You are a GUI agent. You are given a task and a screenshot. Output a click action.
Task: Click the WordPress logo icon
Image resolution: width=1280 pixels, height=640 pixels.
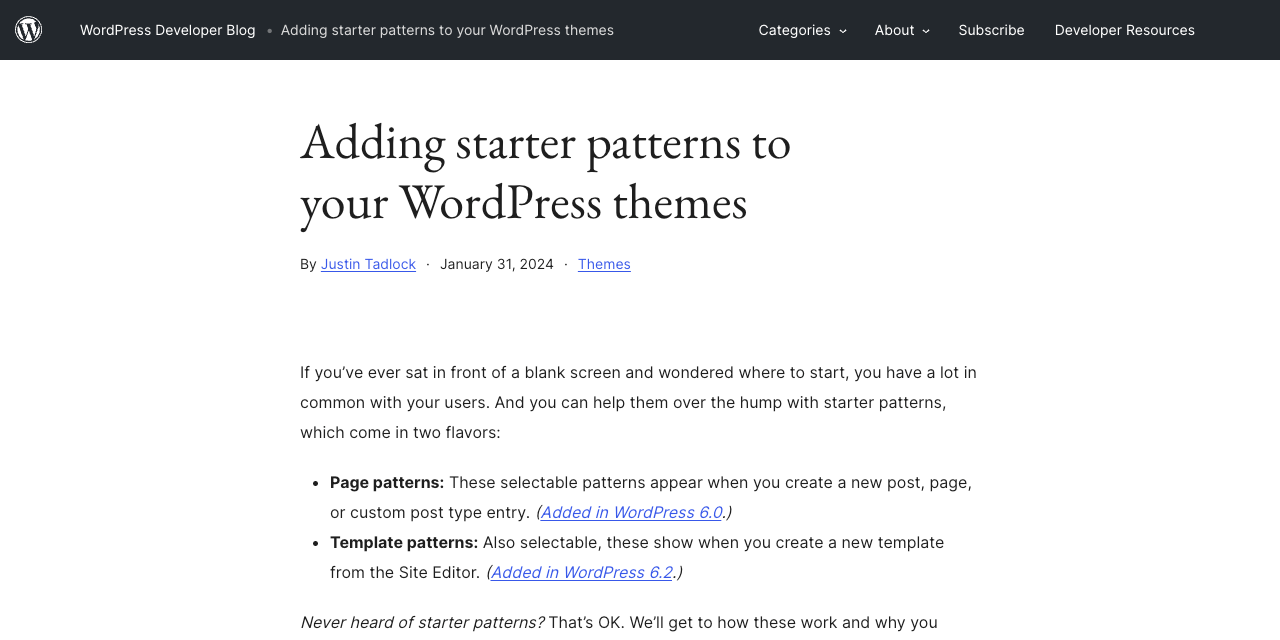coord(29,30)
